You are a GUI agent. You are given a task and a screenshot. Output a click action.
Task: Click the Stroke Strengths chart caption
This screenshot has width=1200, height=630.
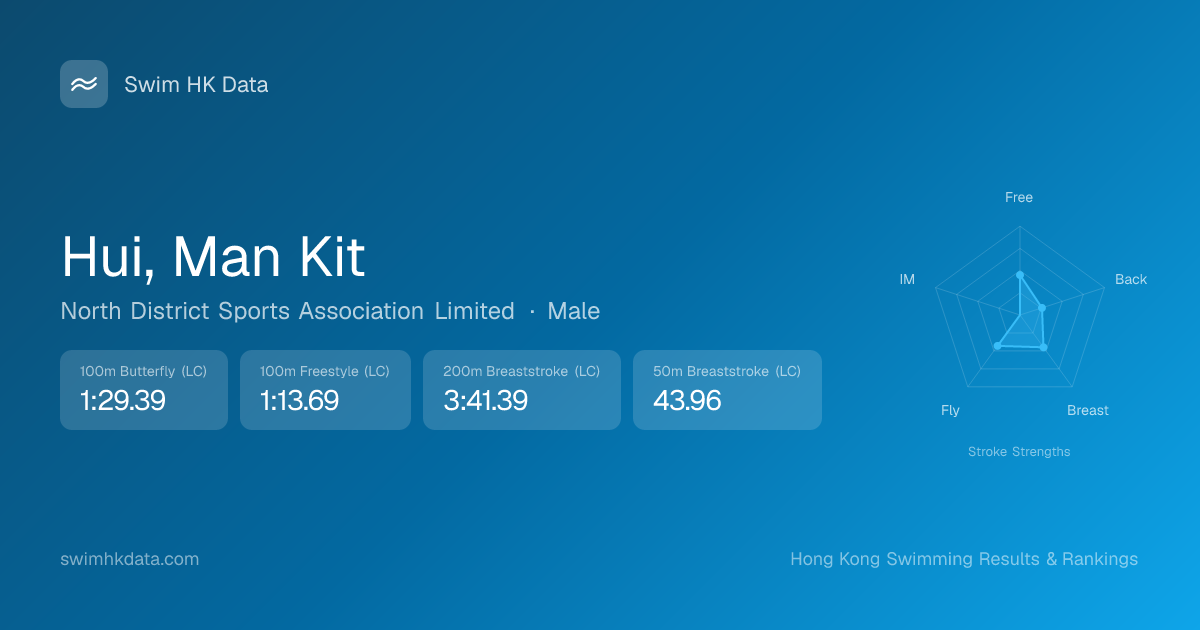tap(1019, 452)
